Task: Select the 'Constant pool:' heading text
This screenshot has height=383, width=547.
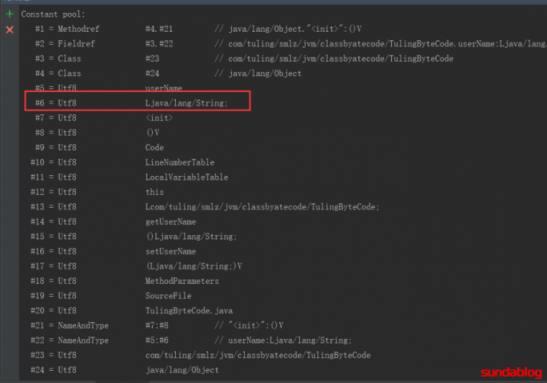Action: click(53, 14)
